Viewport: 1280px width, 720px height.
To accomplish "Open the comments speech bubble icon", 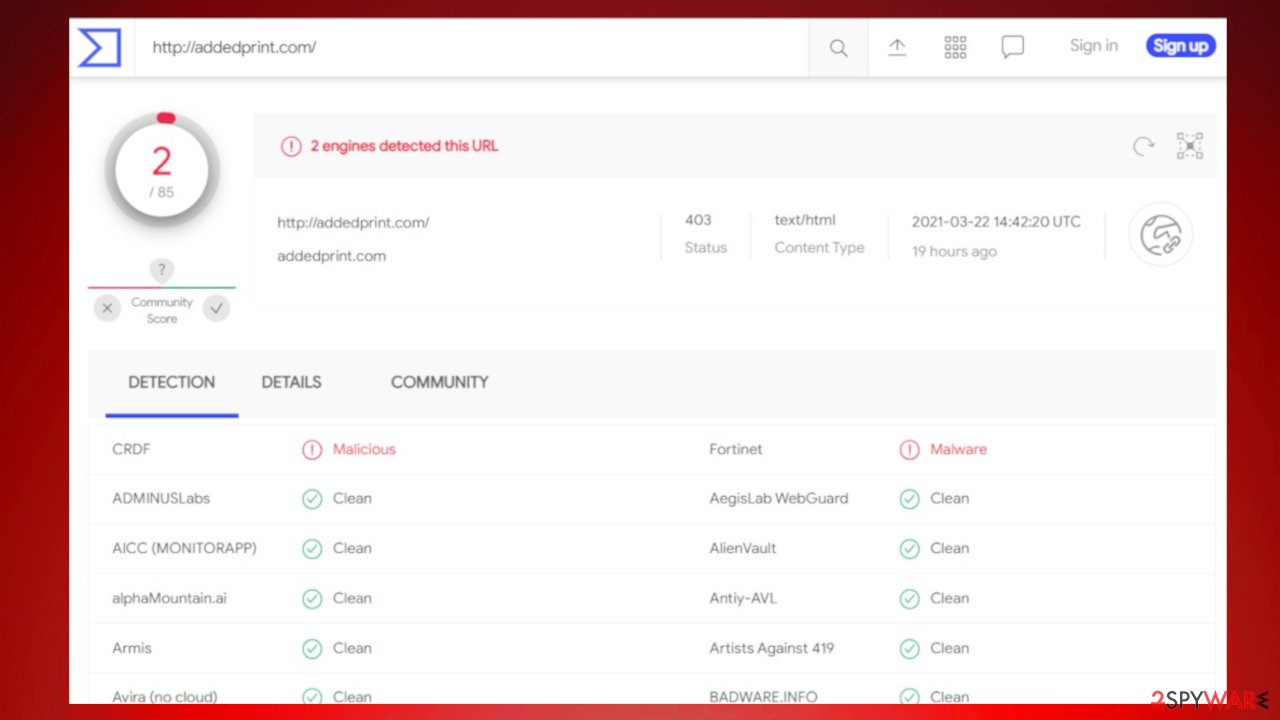I will click(1013, 47).
